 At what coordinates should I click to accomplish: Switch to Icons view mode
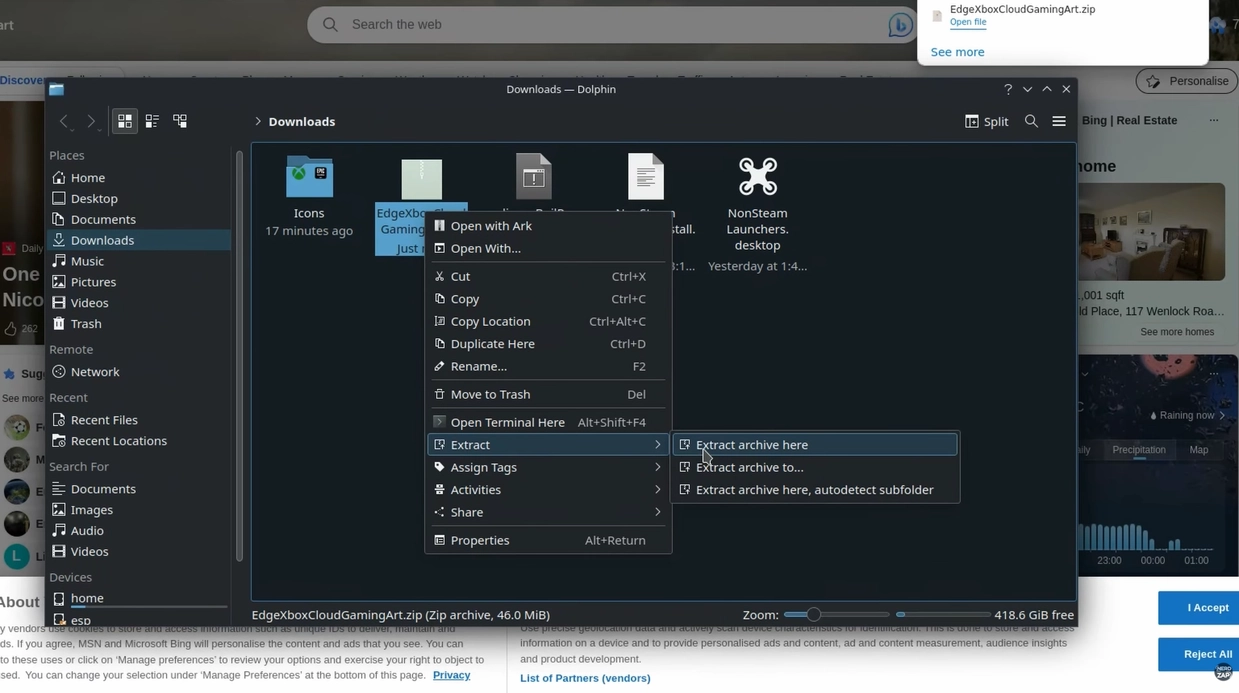click(x=125, y=121)
